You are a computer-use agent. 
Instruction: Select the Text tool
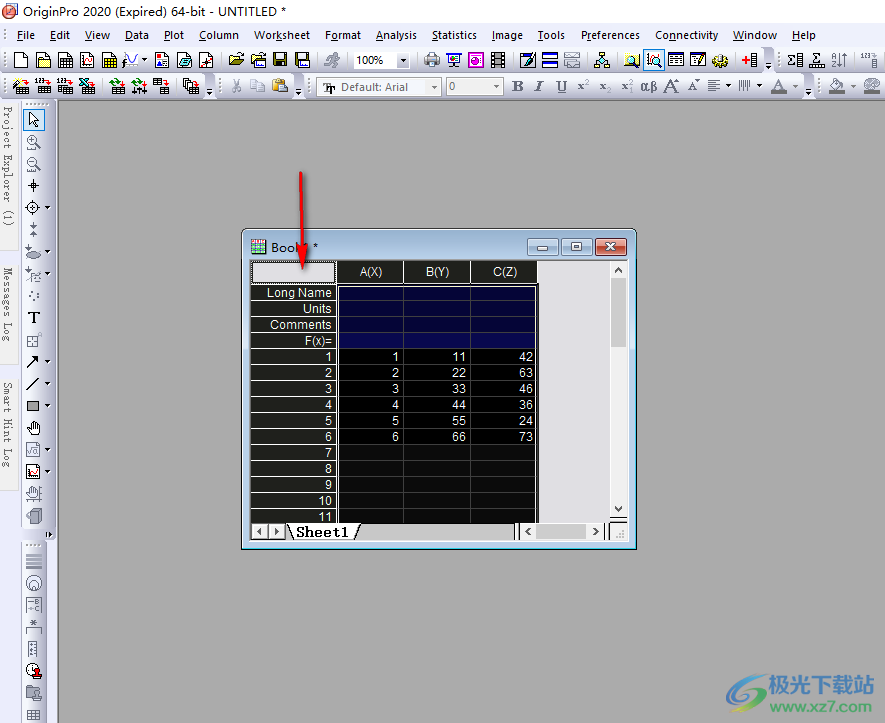click(33, 318)
